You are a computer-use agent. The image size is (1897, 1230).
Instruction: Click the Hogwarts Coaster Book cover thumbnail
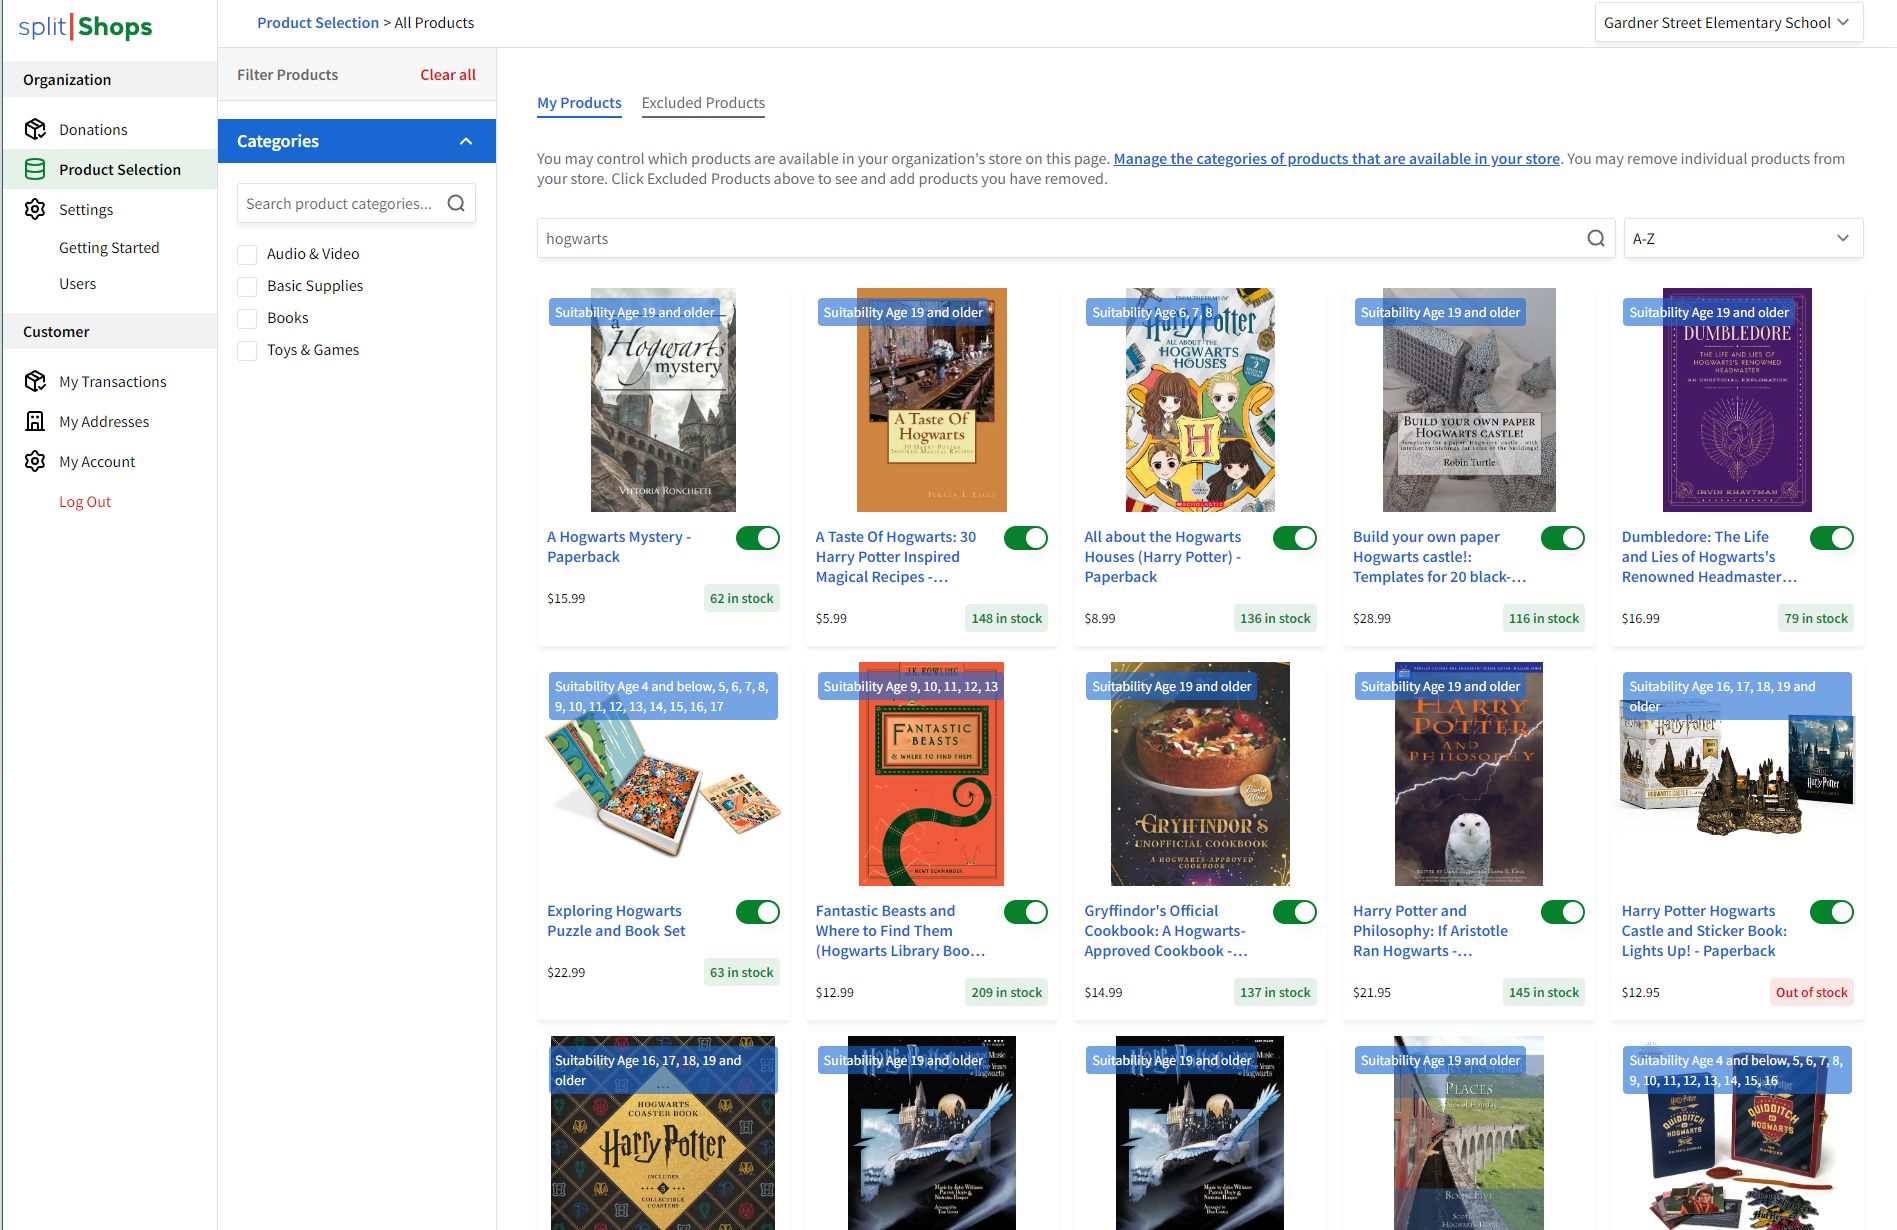click(663, 1133)
